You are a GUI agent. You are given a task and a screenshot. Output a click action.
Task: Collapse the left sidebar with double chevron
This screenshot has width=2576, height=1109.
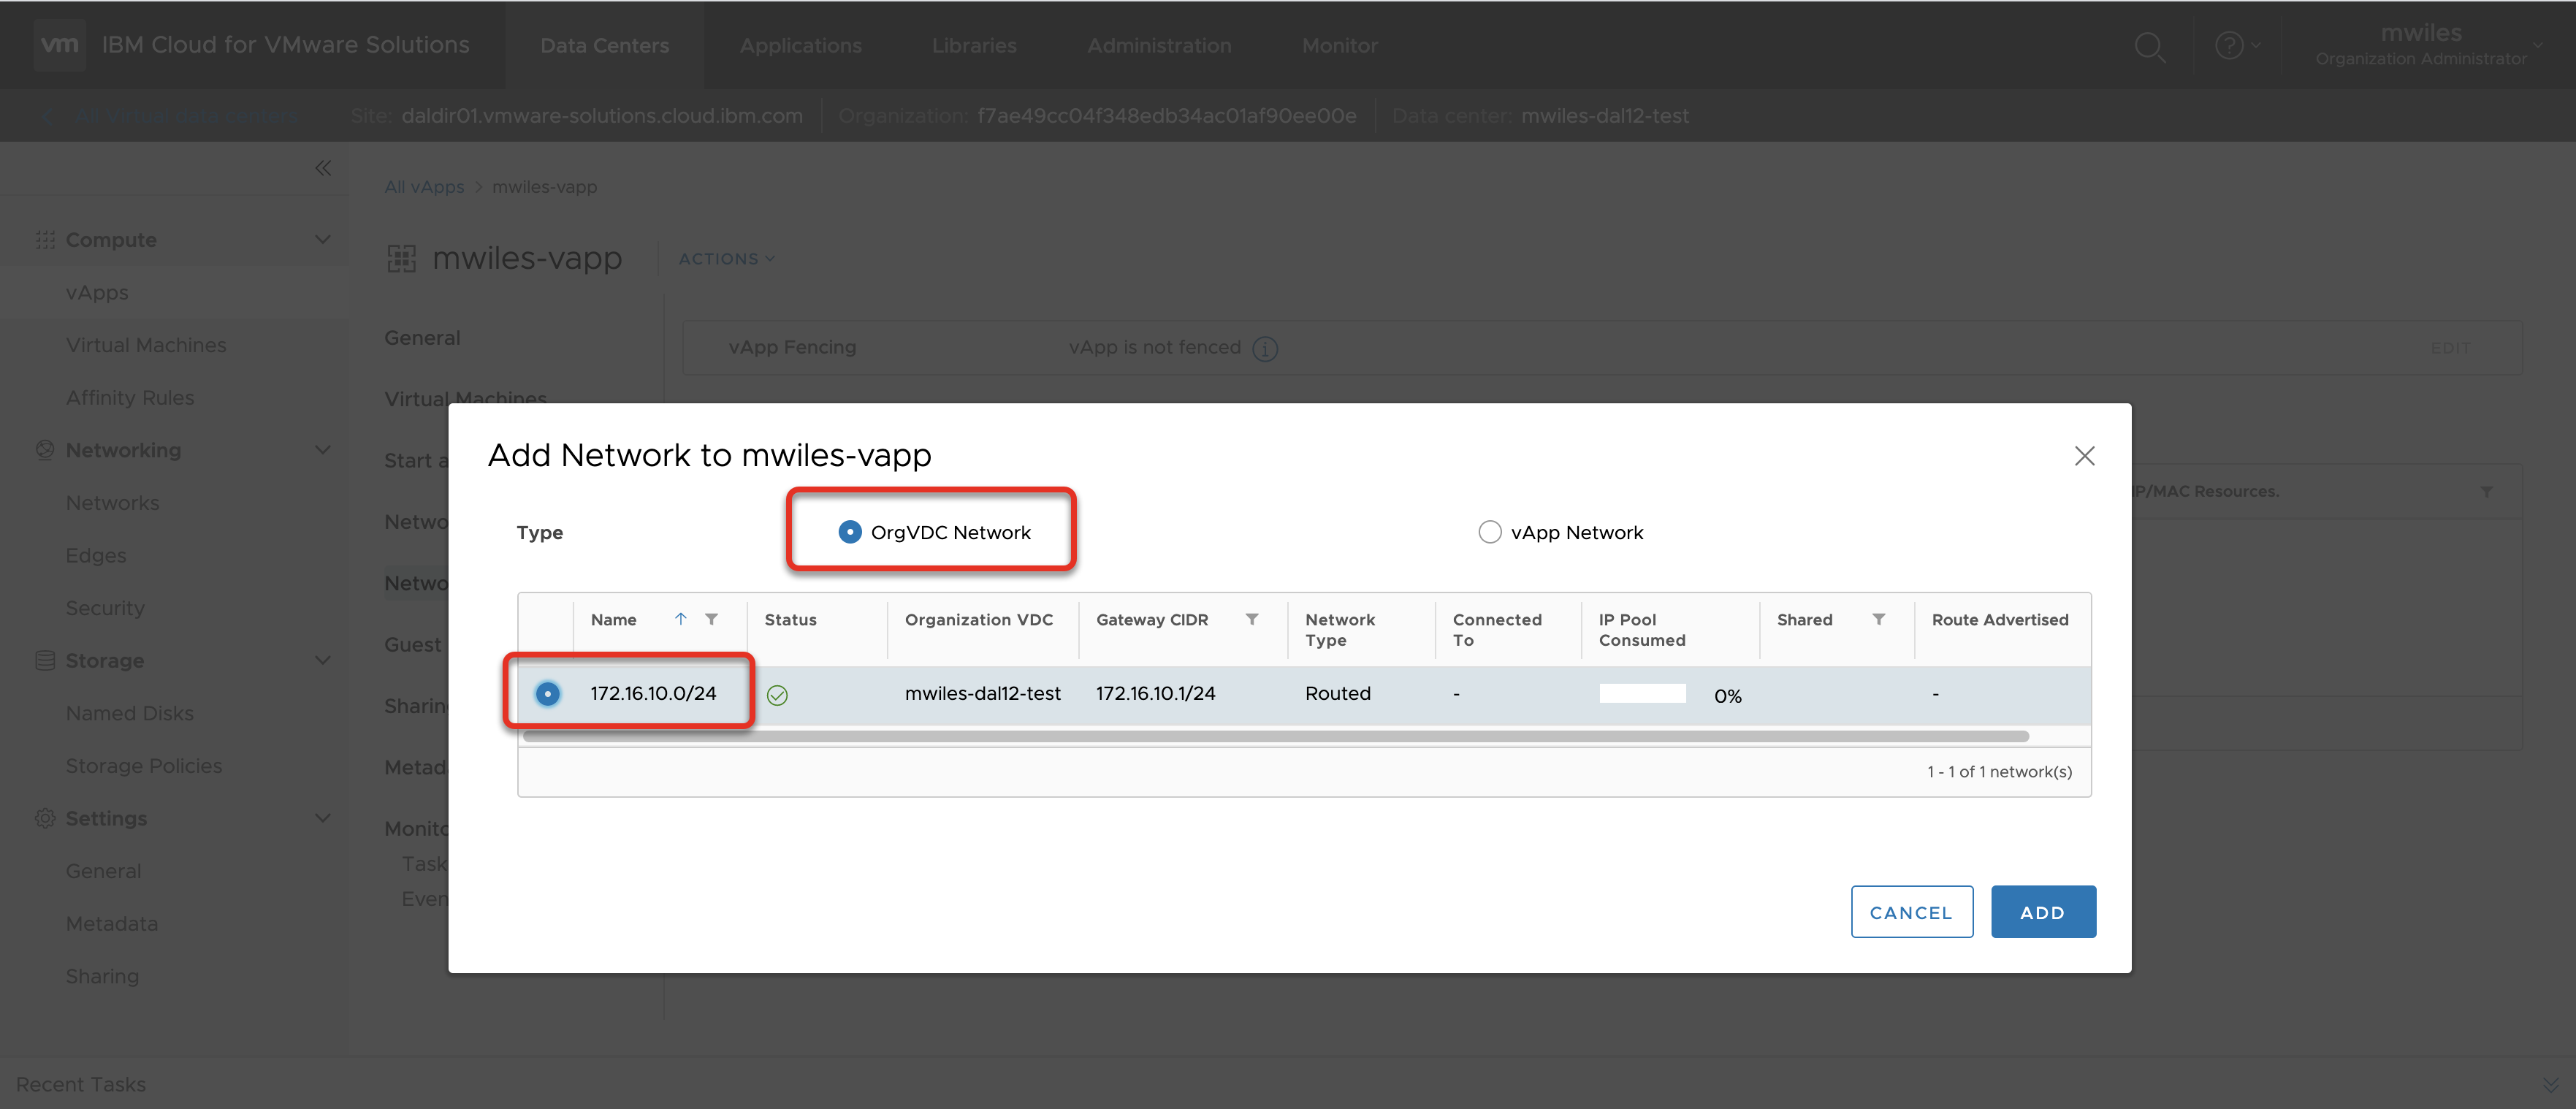[x=322, y=168]
